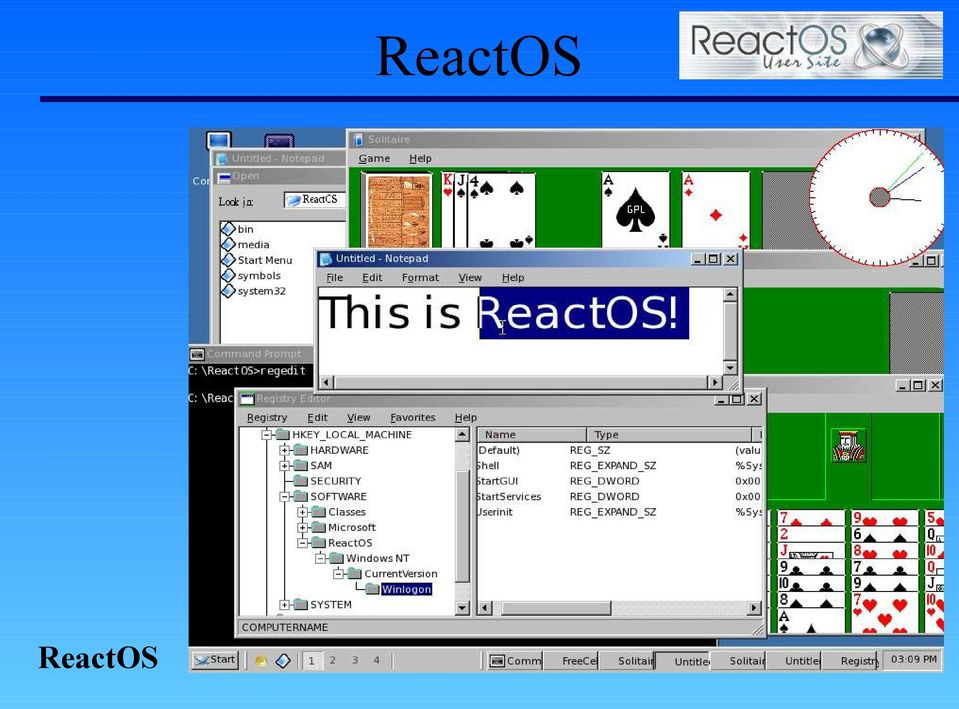Screen dimensions: 959x709
Task: Click the Start Menu folder icon in Open dialog
Action: pyautogui.click(x=228, y=259)
